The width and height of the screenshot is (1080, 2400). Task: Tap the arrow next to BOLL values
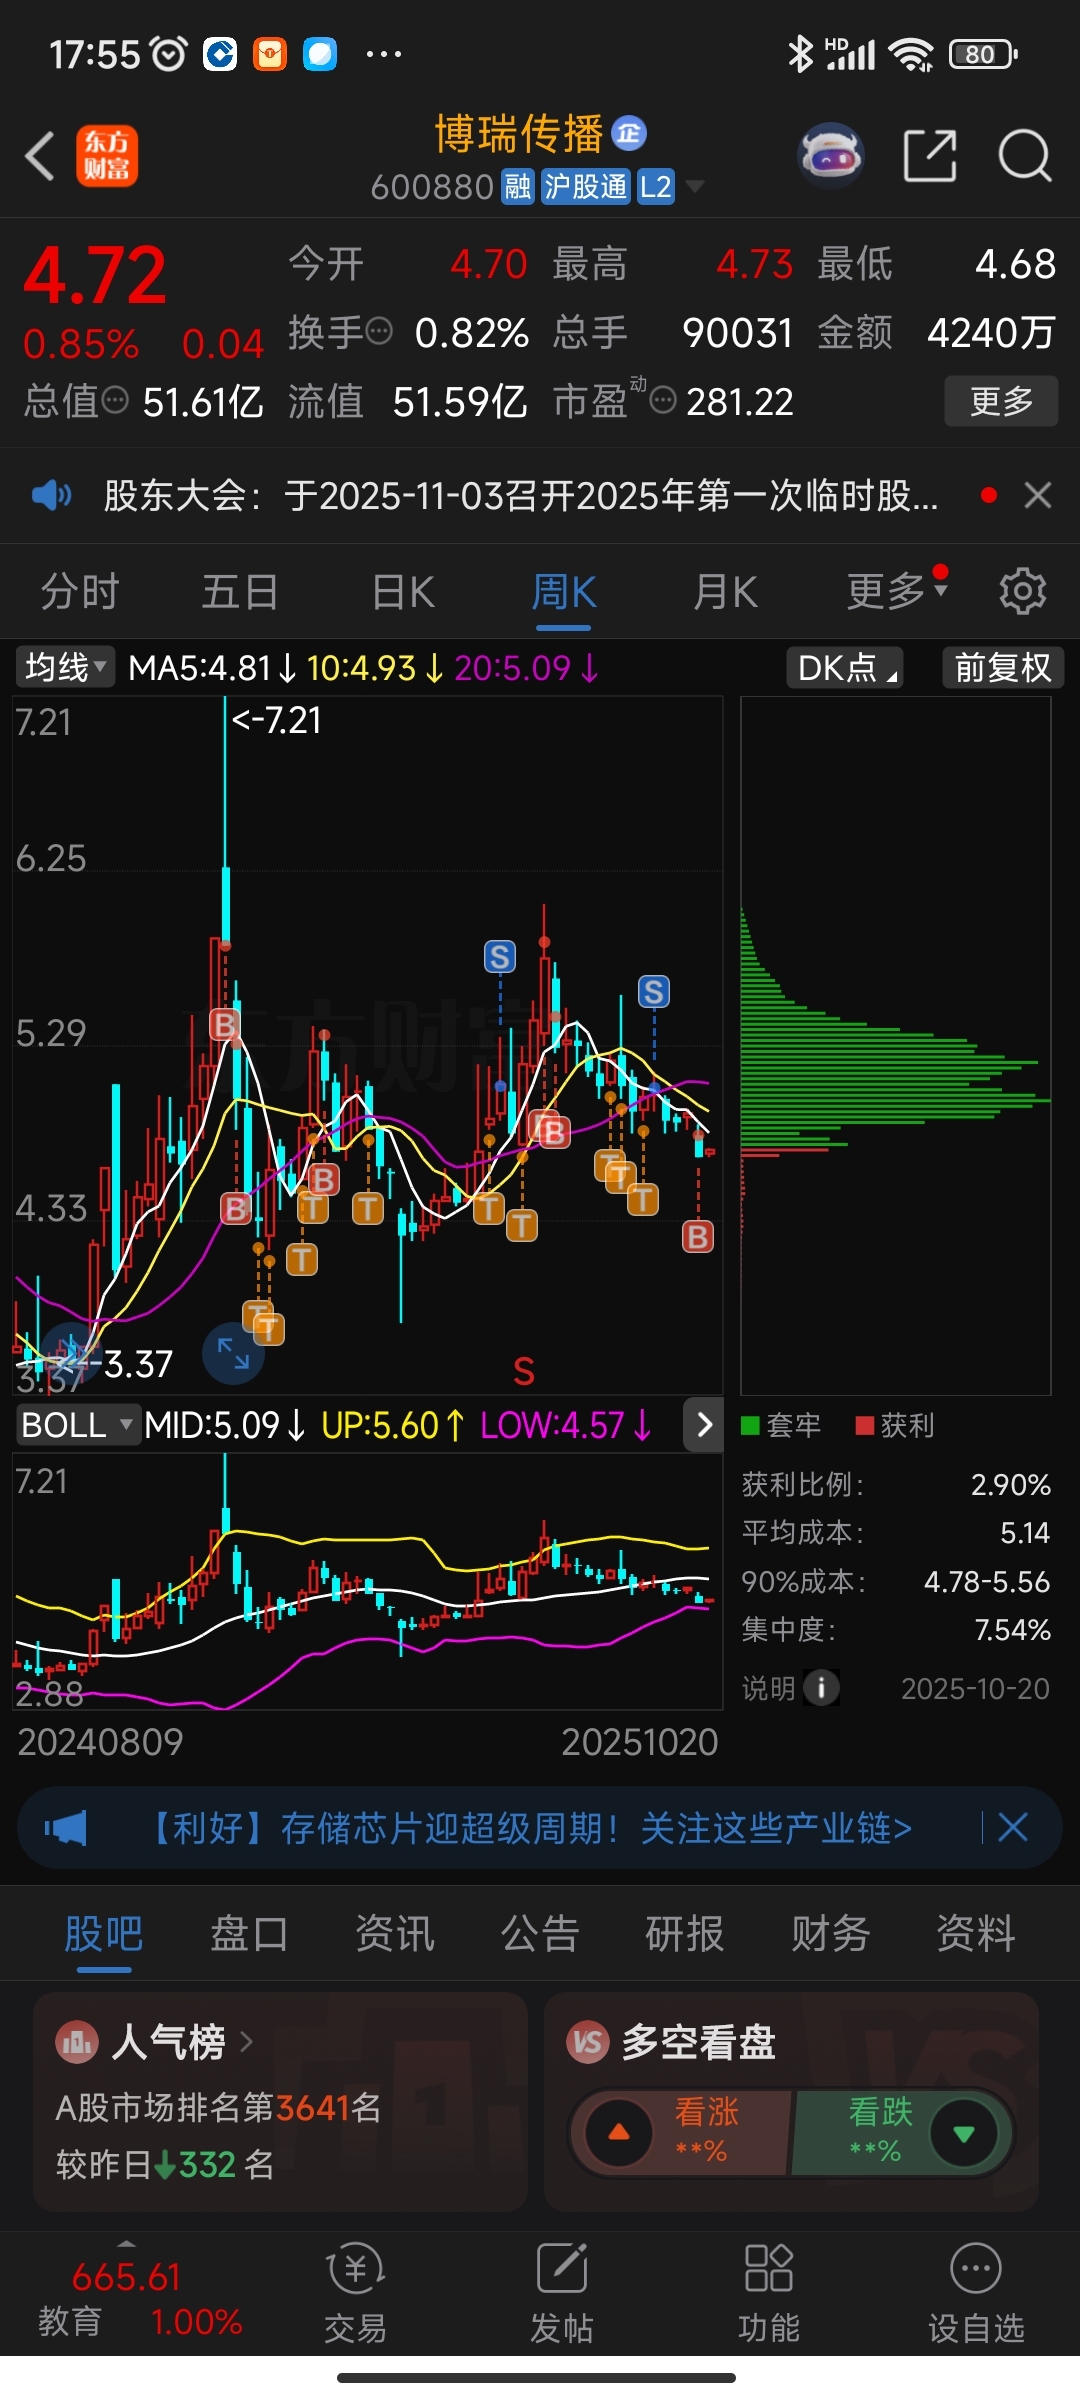704,1425
